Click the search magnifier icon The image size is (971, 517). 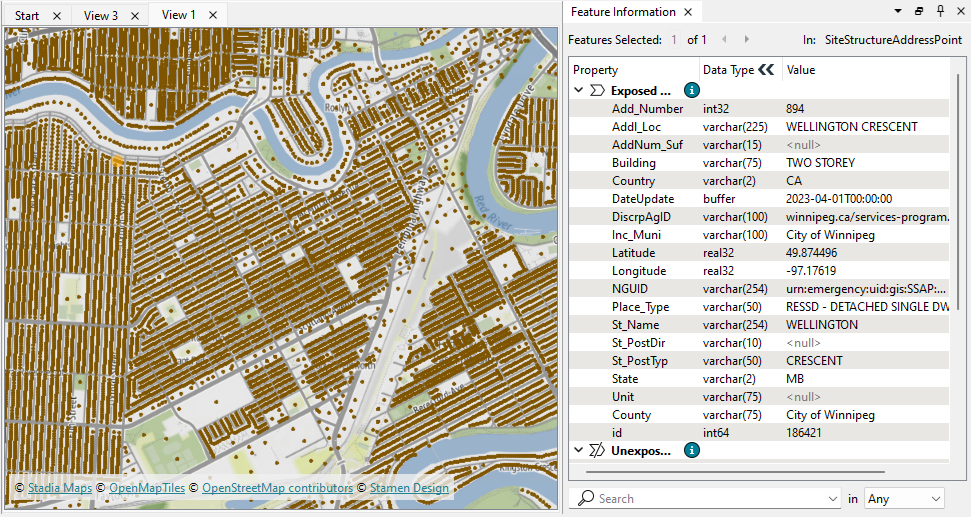pyautogui.click(x=586, y=498)
